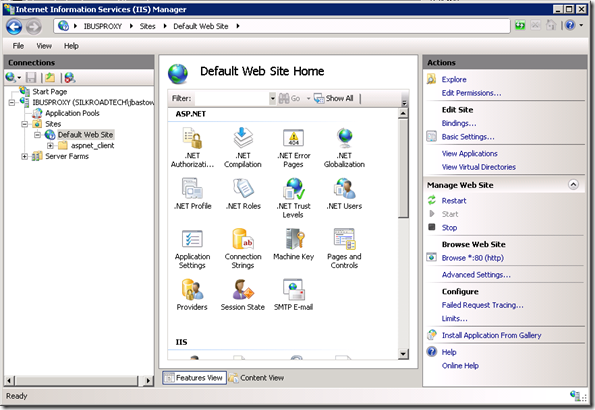Open .NET Globalization feature
595x410 pixels.
coord(344,148)
